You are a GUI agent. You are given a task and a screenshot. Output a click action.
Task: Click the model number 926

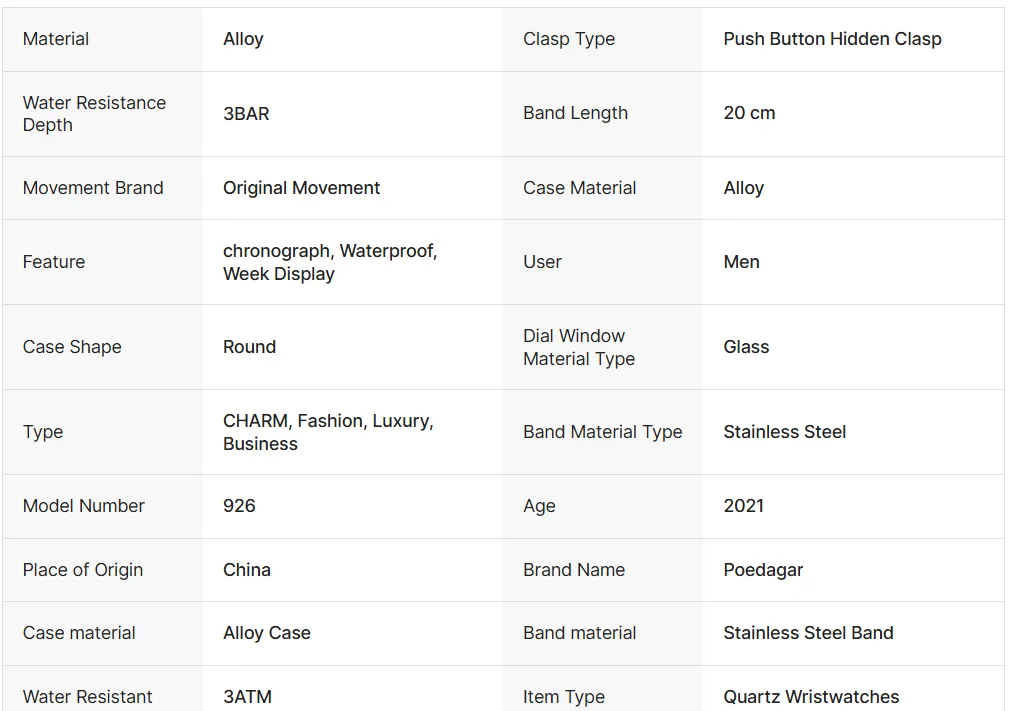[239, 506]
